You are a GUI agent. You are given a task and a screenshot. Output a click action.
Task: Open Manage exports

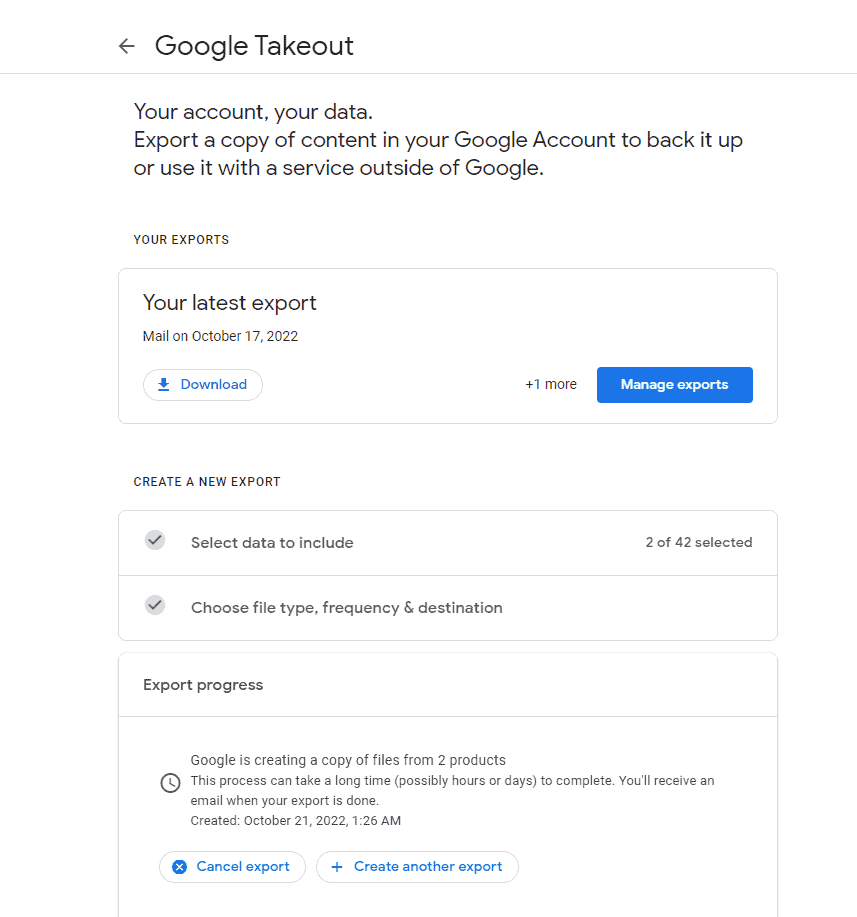coord(674,385)
